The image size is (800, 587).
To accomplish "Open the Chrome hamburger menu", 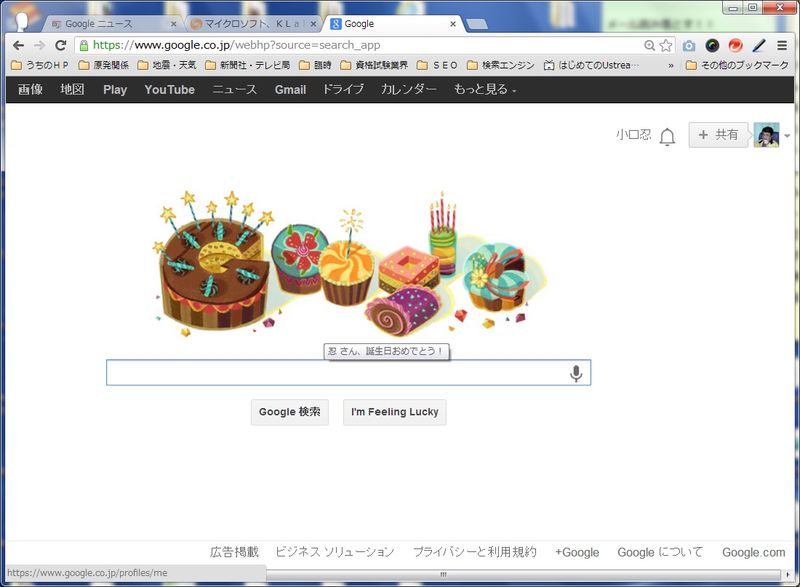I will coord(782,45).
